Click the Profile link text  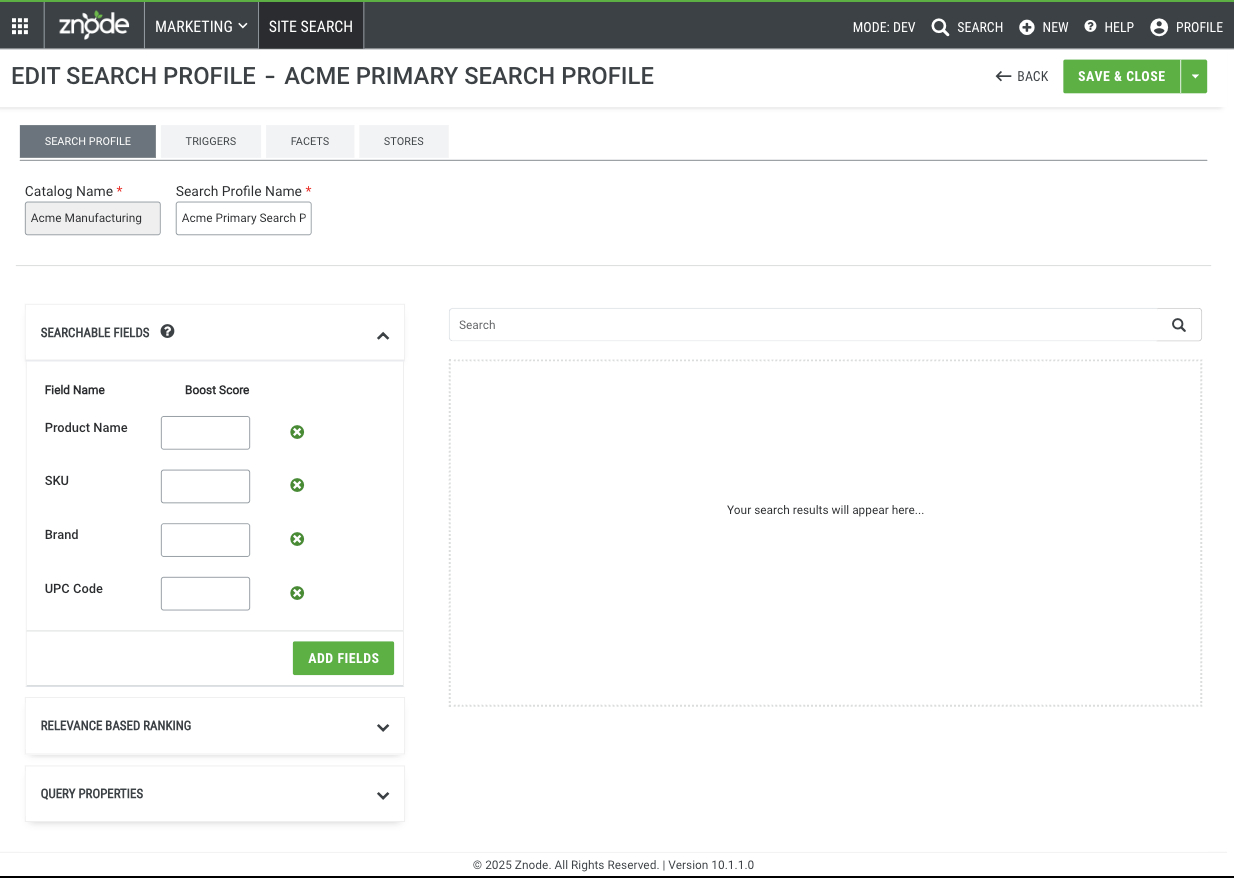(1199, 27)
